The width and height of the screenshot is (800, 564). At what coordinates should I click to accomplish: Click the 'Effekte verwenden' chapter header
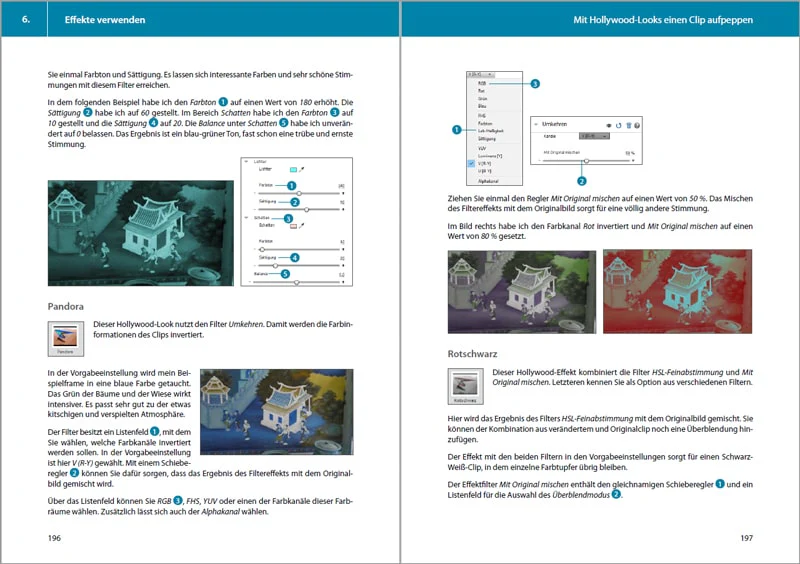click(105, 20)
